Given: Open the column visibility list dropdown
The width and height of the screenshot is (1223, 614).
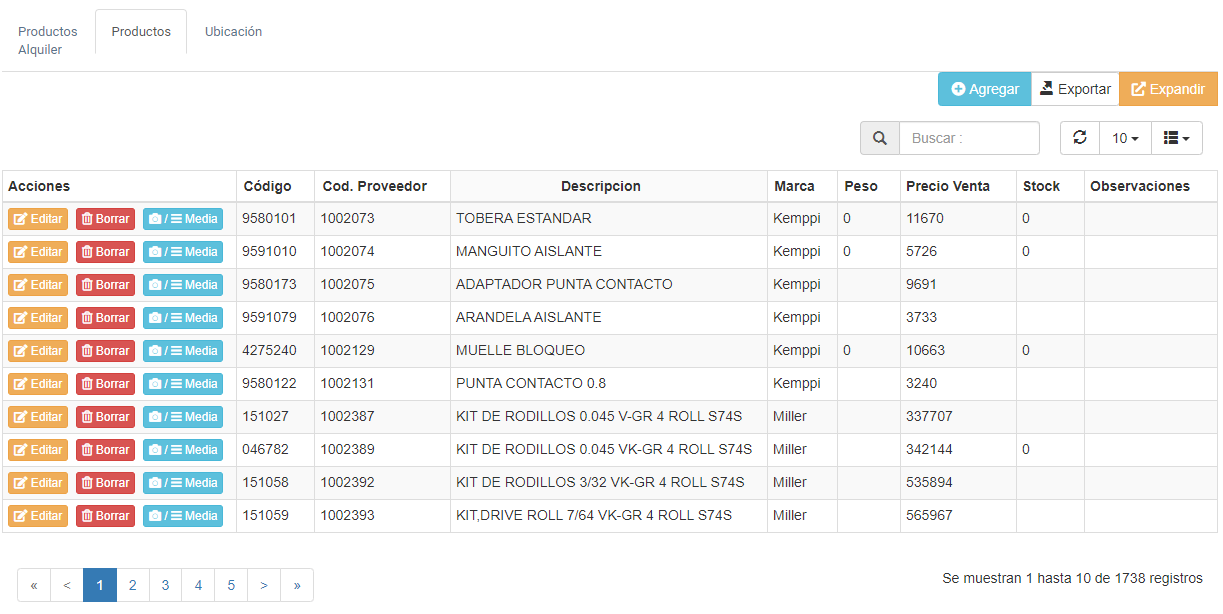Looking at the screenshot, I should (1176, 138).
